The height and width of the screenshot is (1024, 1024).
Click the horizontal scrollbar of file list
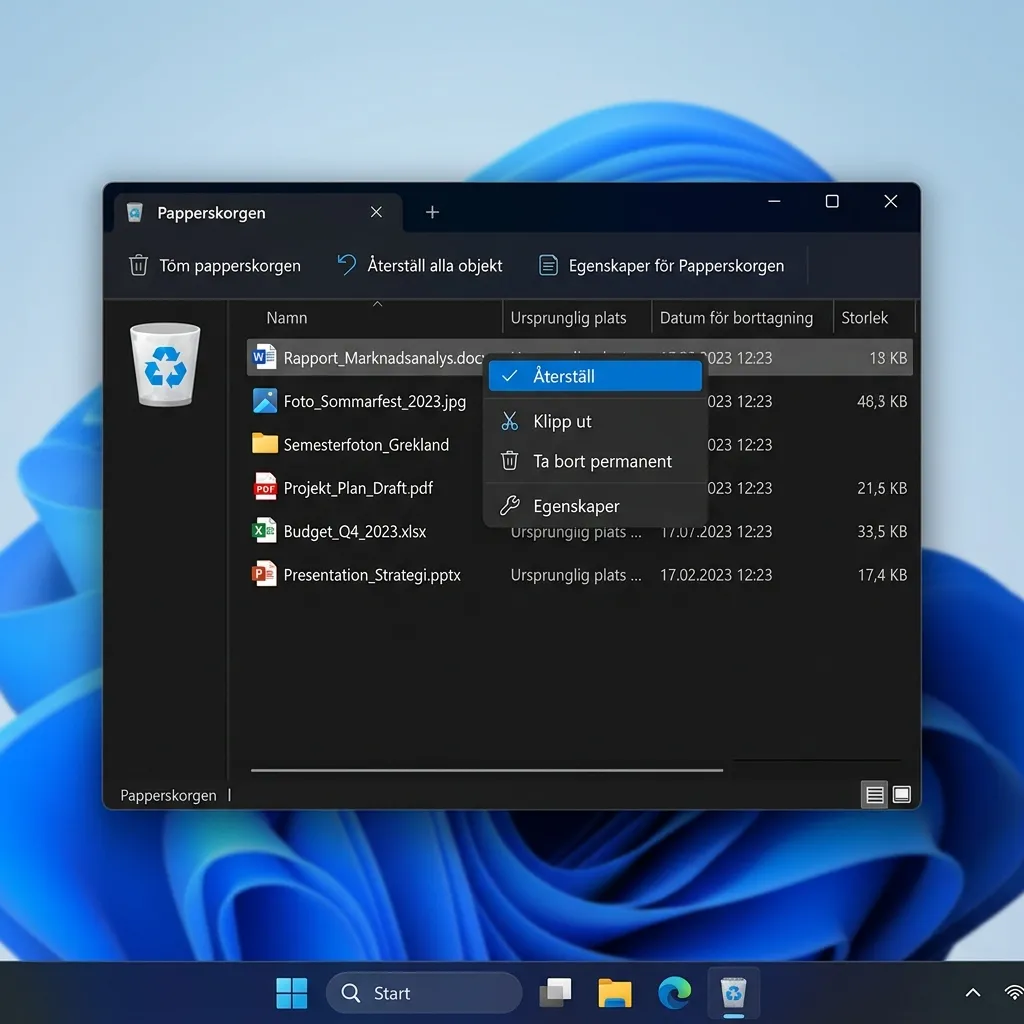point(487,770)
